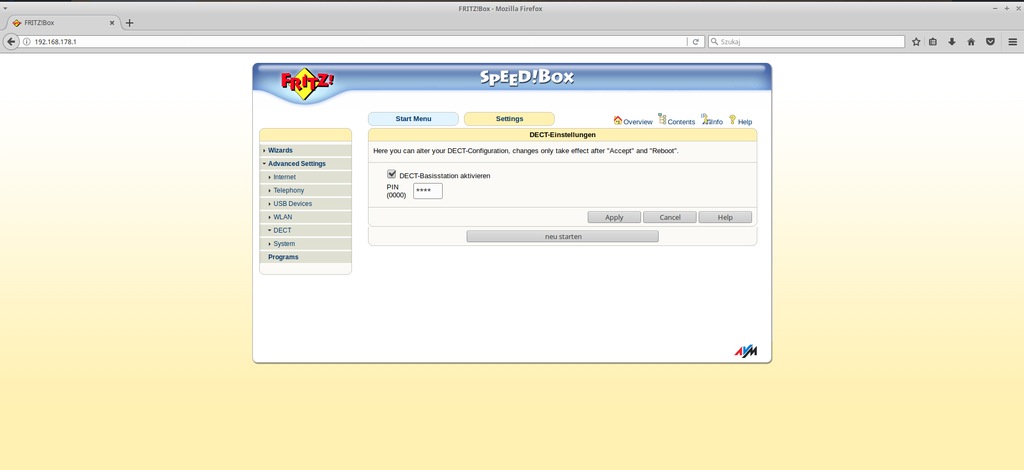This screenshot has width=1024, height=470.
Task: Click the site info icon in address bar
Action: (x=26, y=42)
